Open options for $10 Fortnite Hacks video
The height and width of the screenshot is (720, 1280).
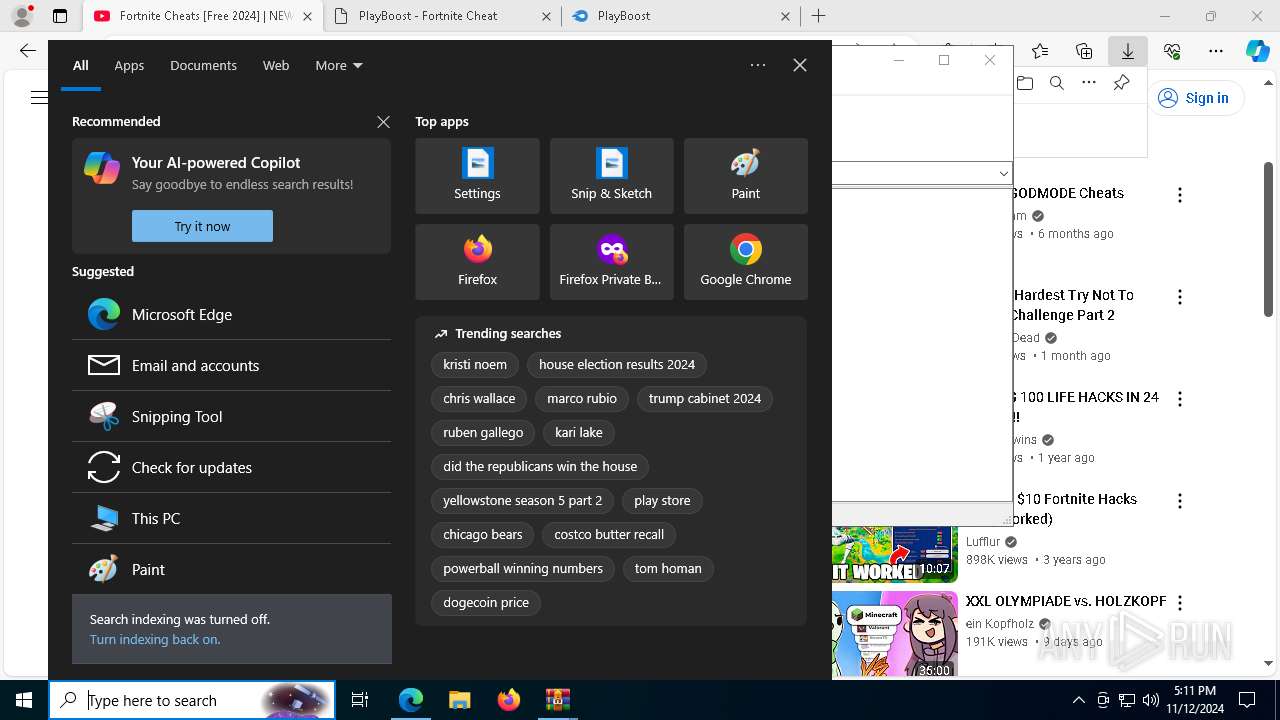pyautogui.click(x=1180, y=501)
